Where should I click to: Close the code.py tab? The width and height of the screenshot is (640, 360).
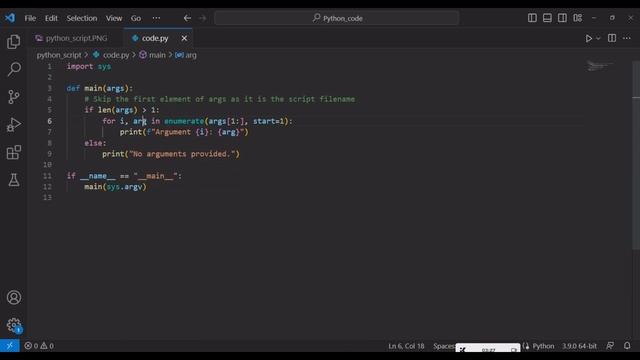[184, 38]
